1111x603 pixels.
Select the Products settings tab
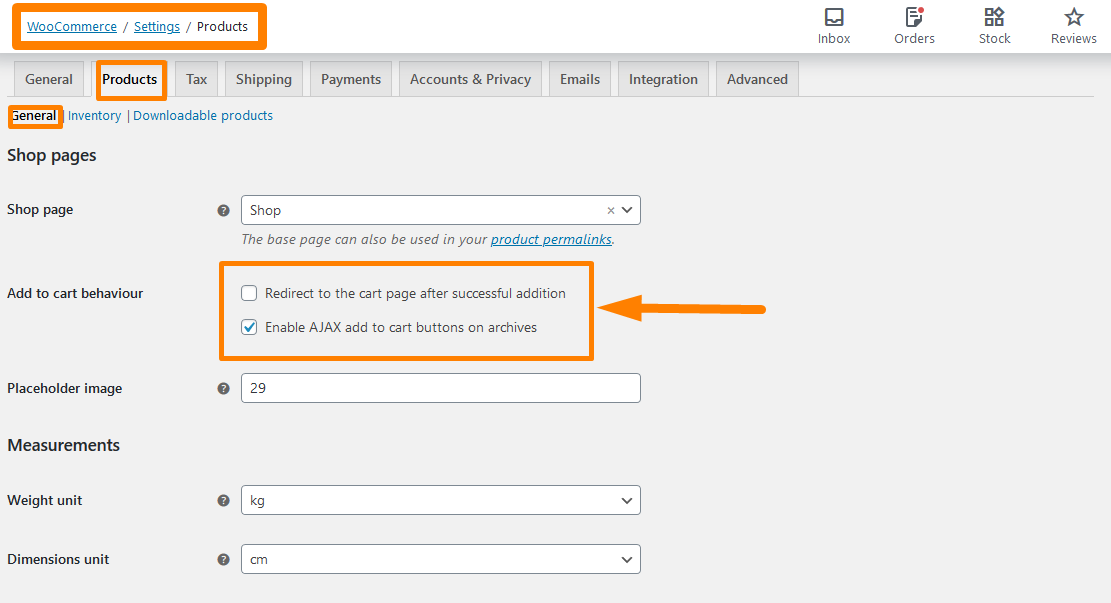tap(130, 79)
